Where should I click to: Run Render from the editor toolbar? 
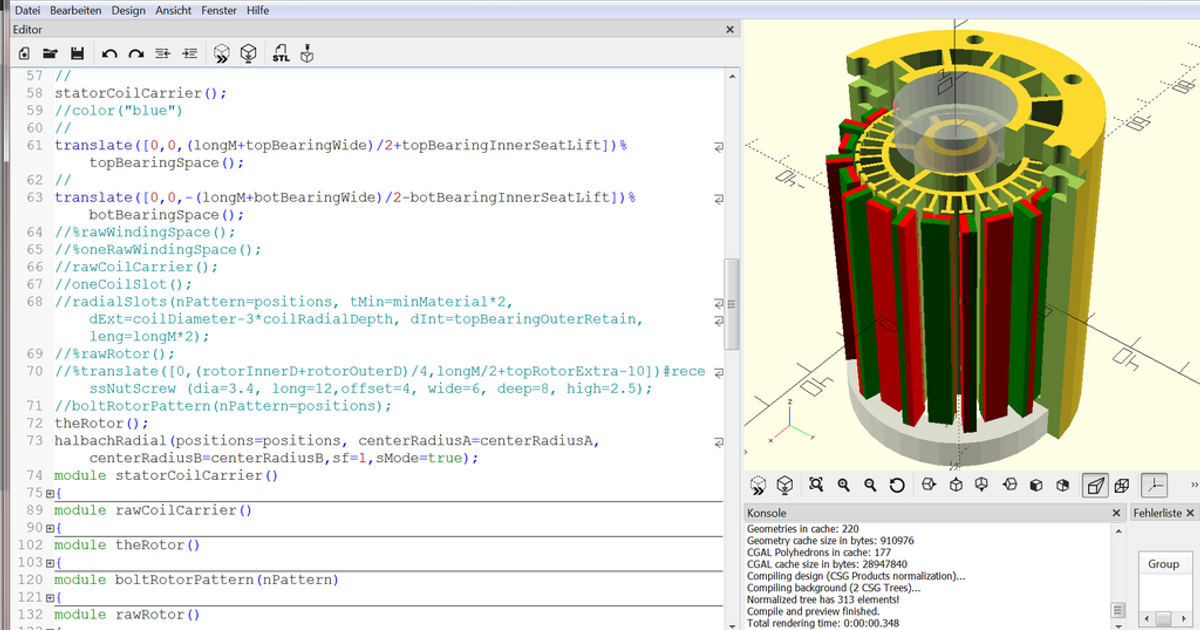point(249,54)
